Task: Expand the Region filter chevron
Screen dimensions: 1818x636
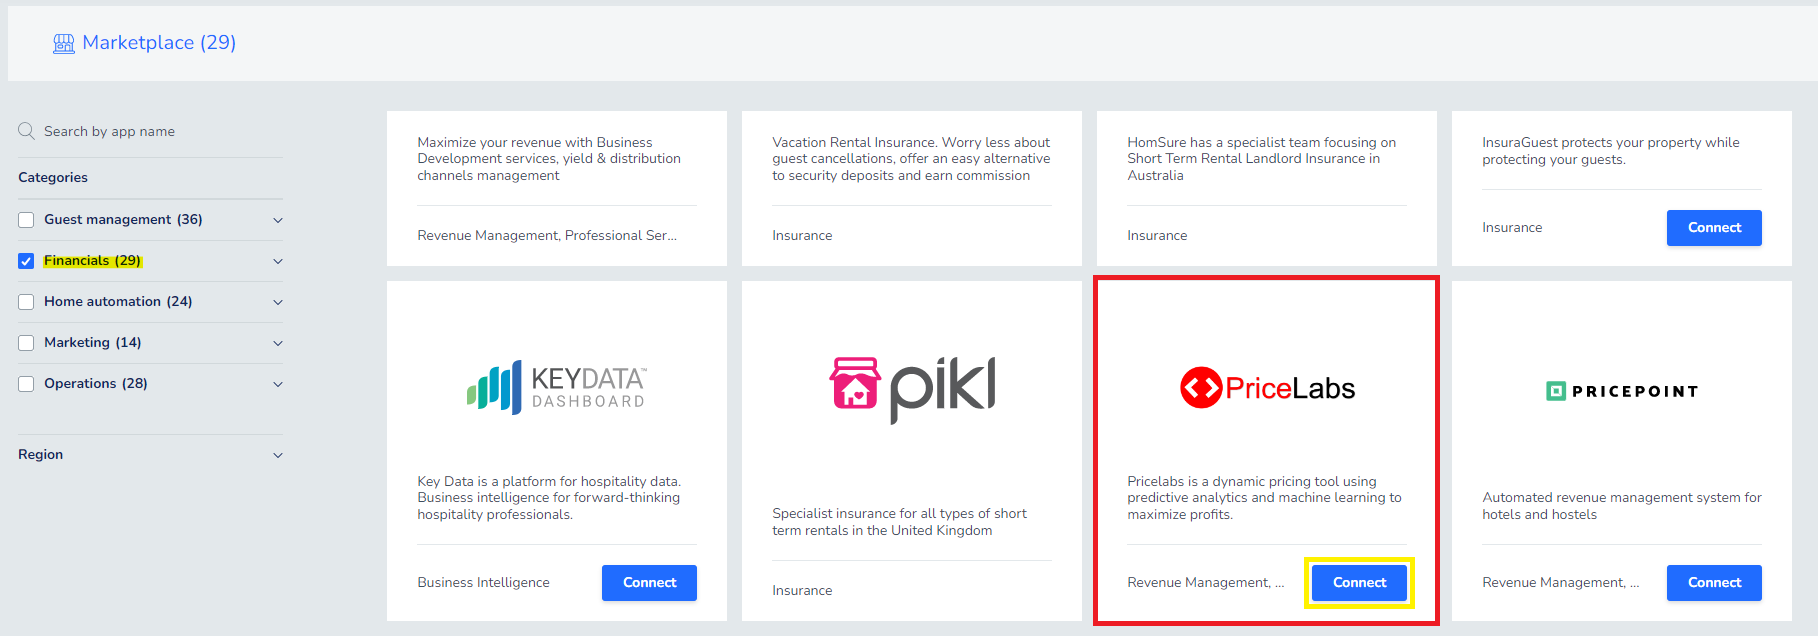Action: [x=278, y=455]
